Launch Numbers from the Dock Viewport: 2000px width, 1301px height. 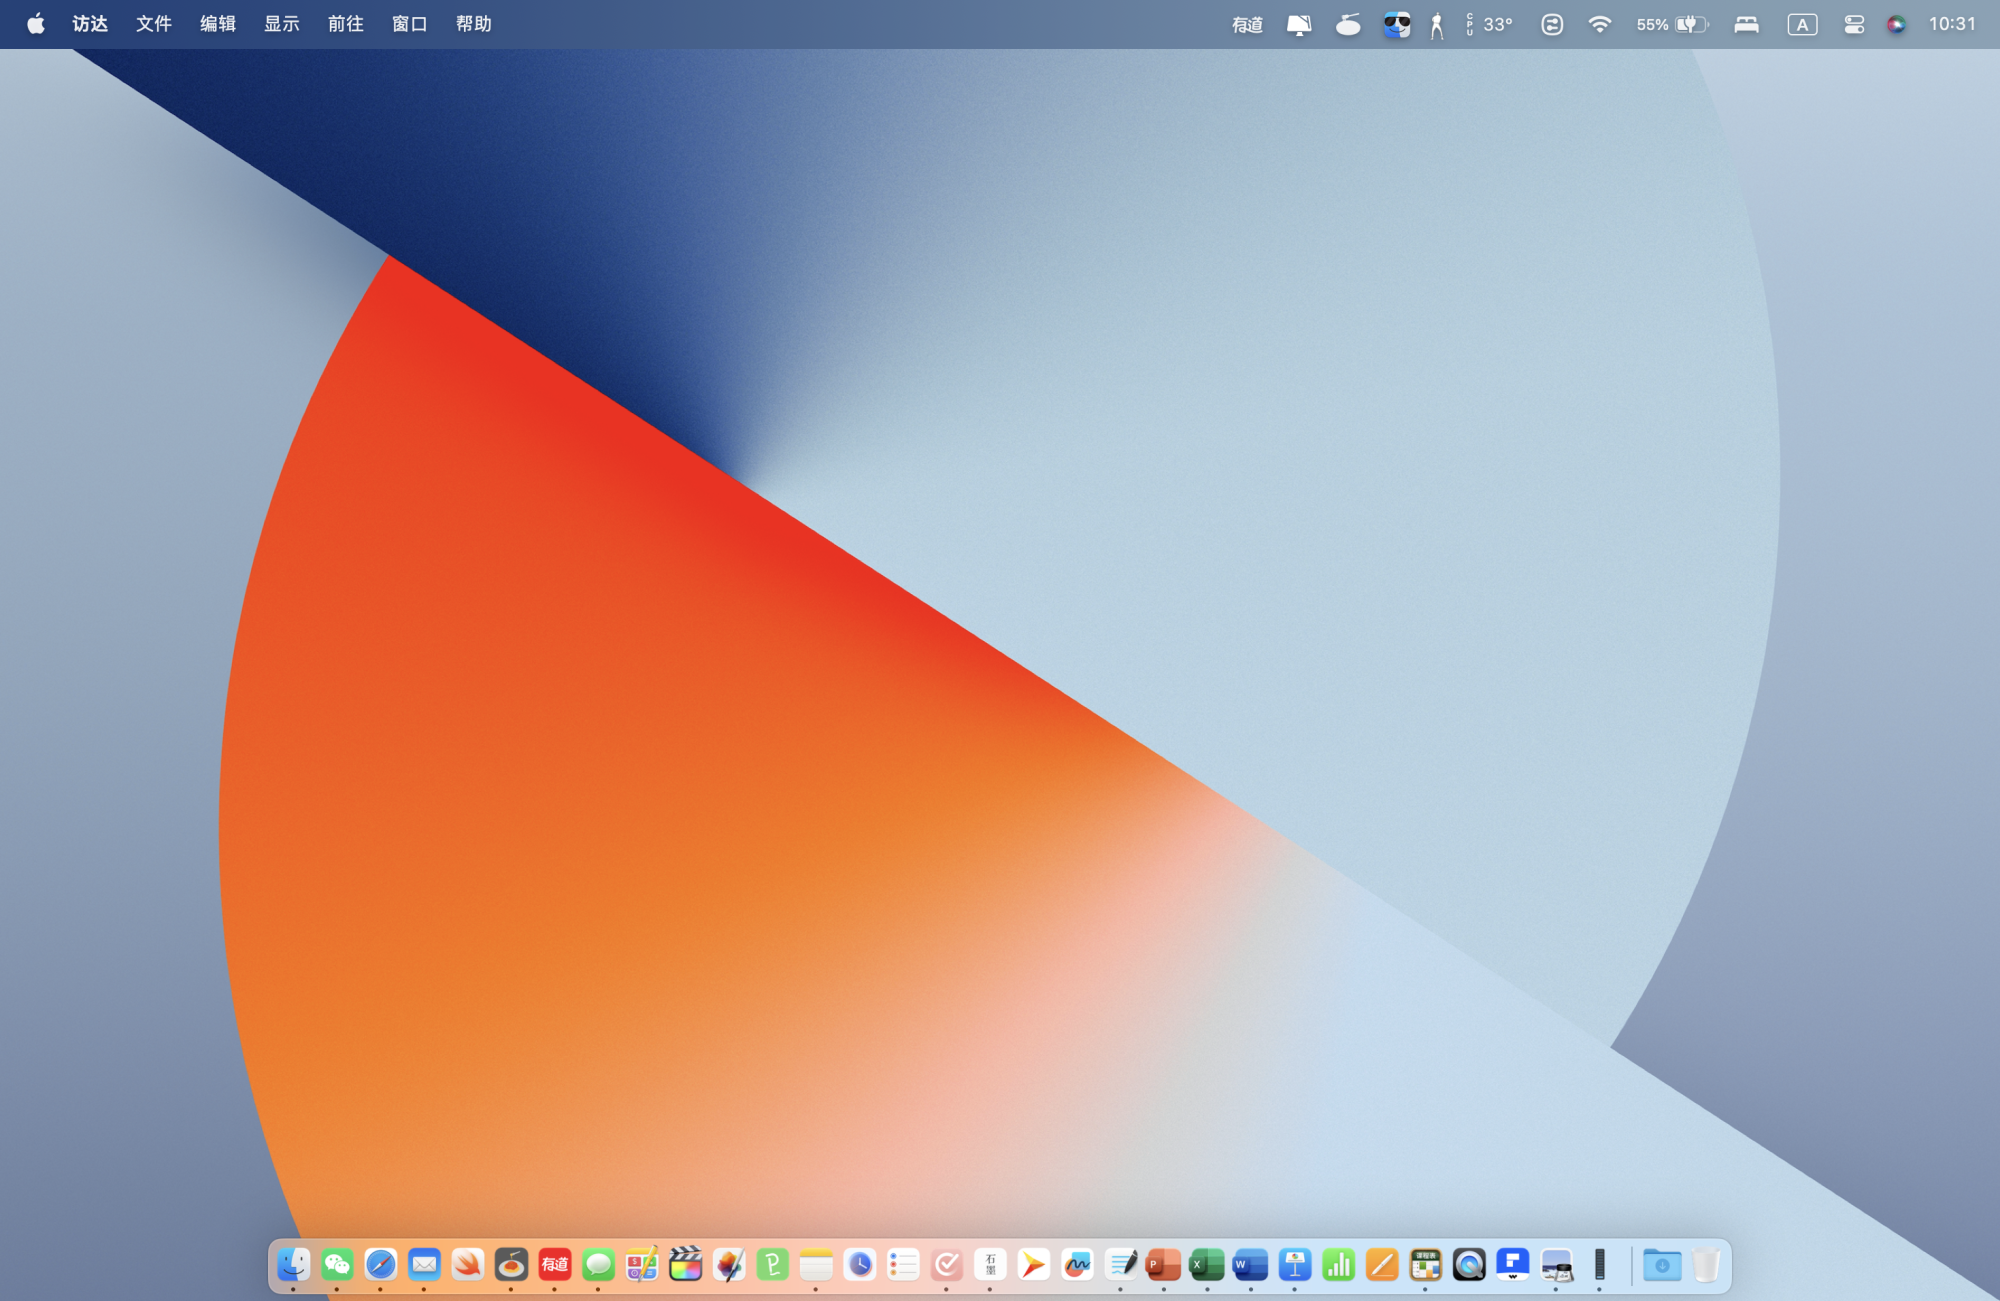coord(1338,1265)
